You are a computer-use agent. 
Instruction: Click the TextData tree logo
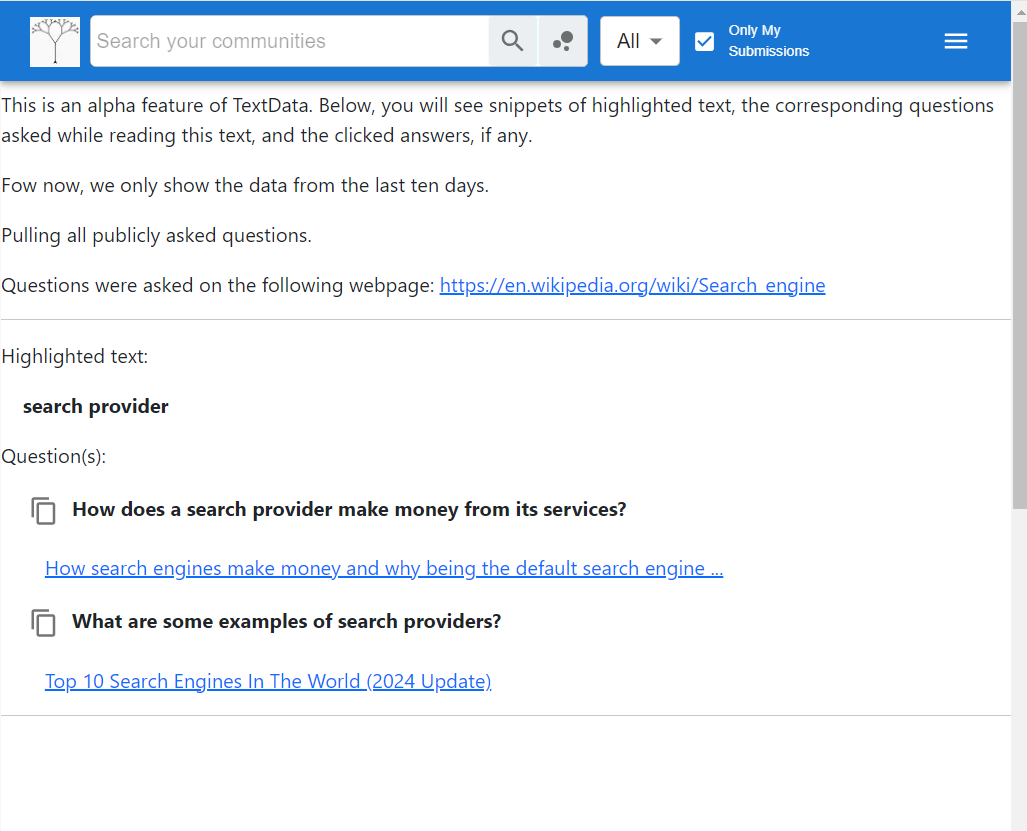55,42
